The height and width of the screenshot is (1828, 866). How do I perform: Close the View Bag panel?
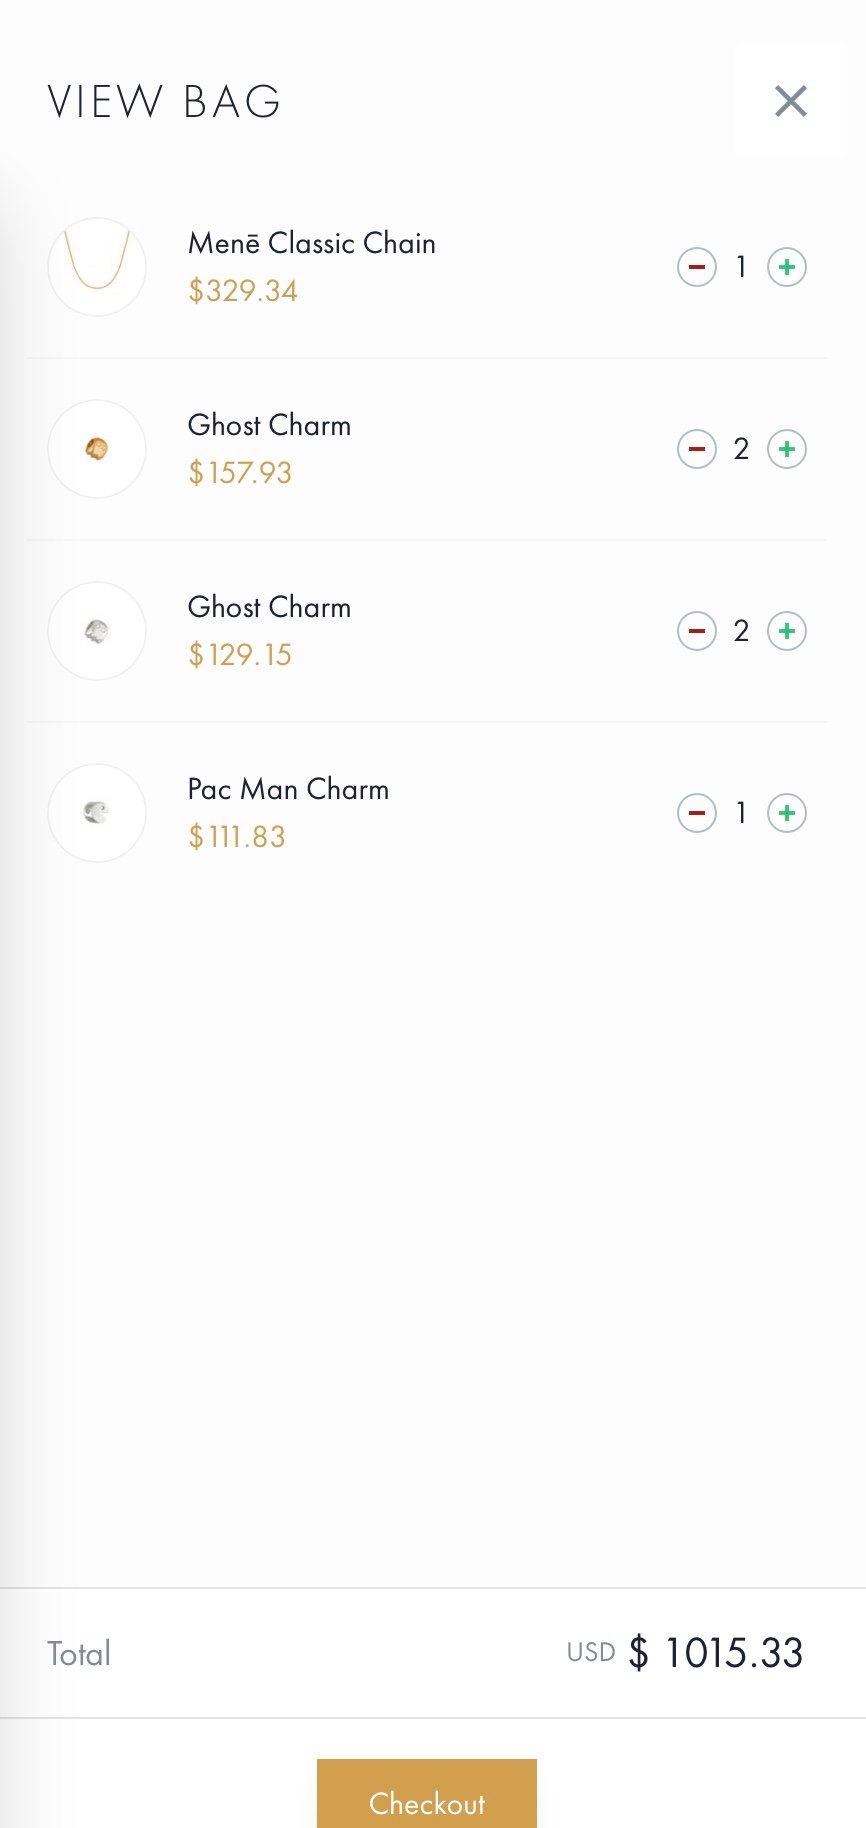tap(790, 101)
